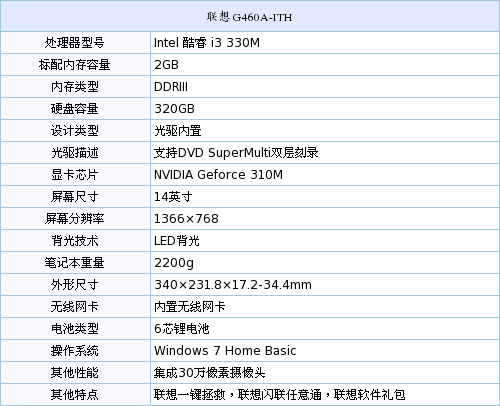Select the label 操作系统
The width and height of the screenshot is (500, 406).
[75, 351]
